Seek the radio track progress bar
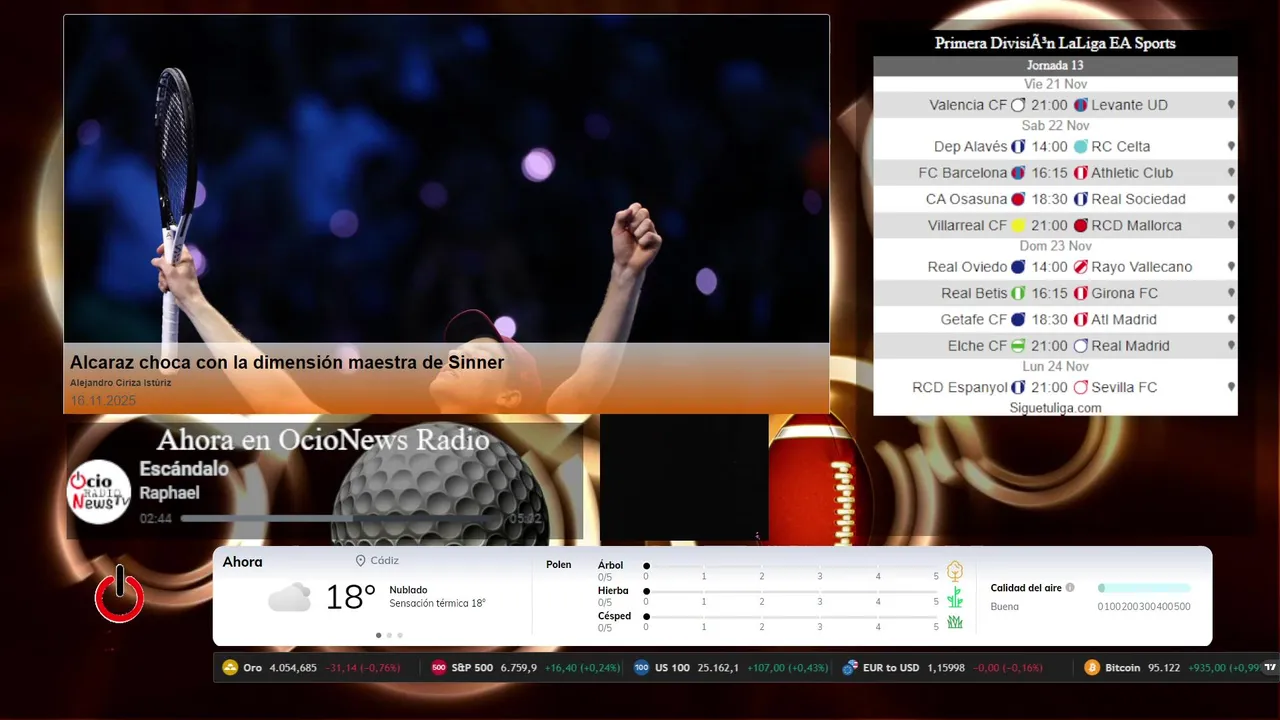Viewport: 1280px width, 720px height. 343,519
